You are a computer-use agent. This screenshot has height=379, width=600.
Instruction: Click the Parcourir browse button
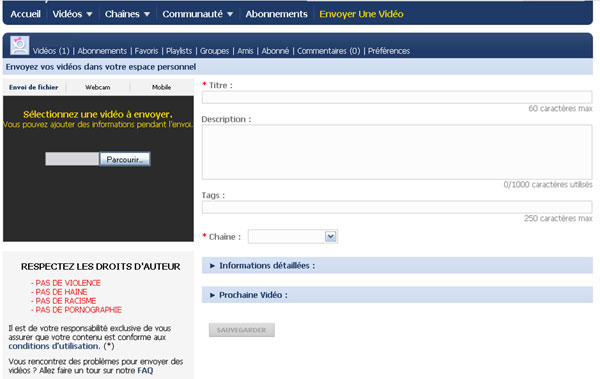click(x=125, y=159)
